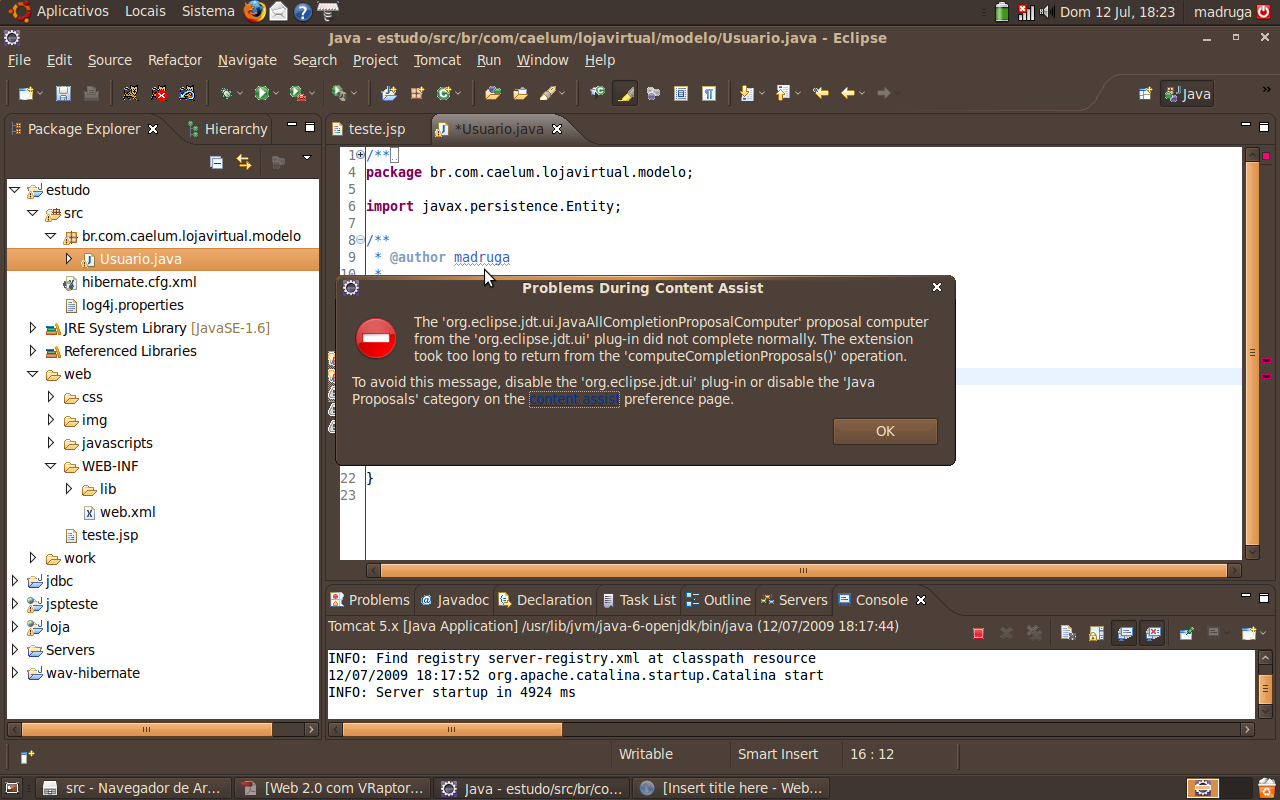Open the Package Explorer view menu arrow
Screen dimensions: 1280x800
click(307, 160)
